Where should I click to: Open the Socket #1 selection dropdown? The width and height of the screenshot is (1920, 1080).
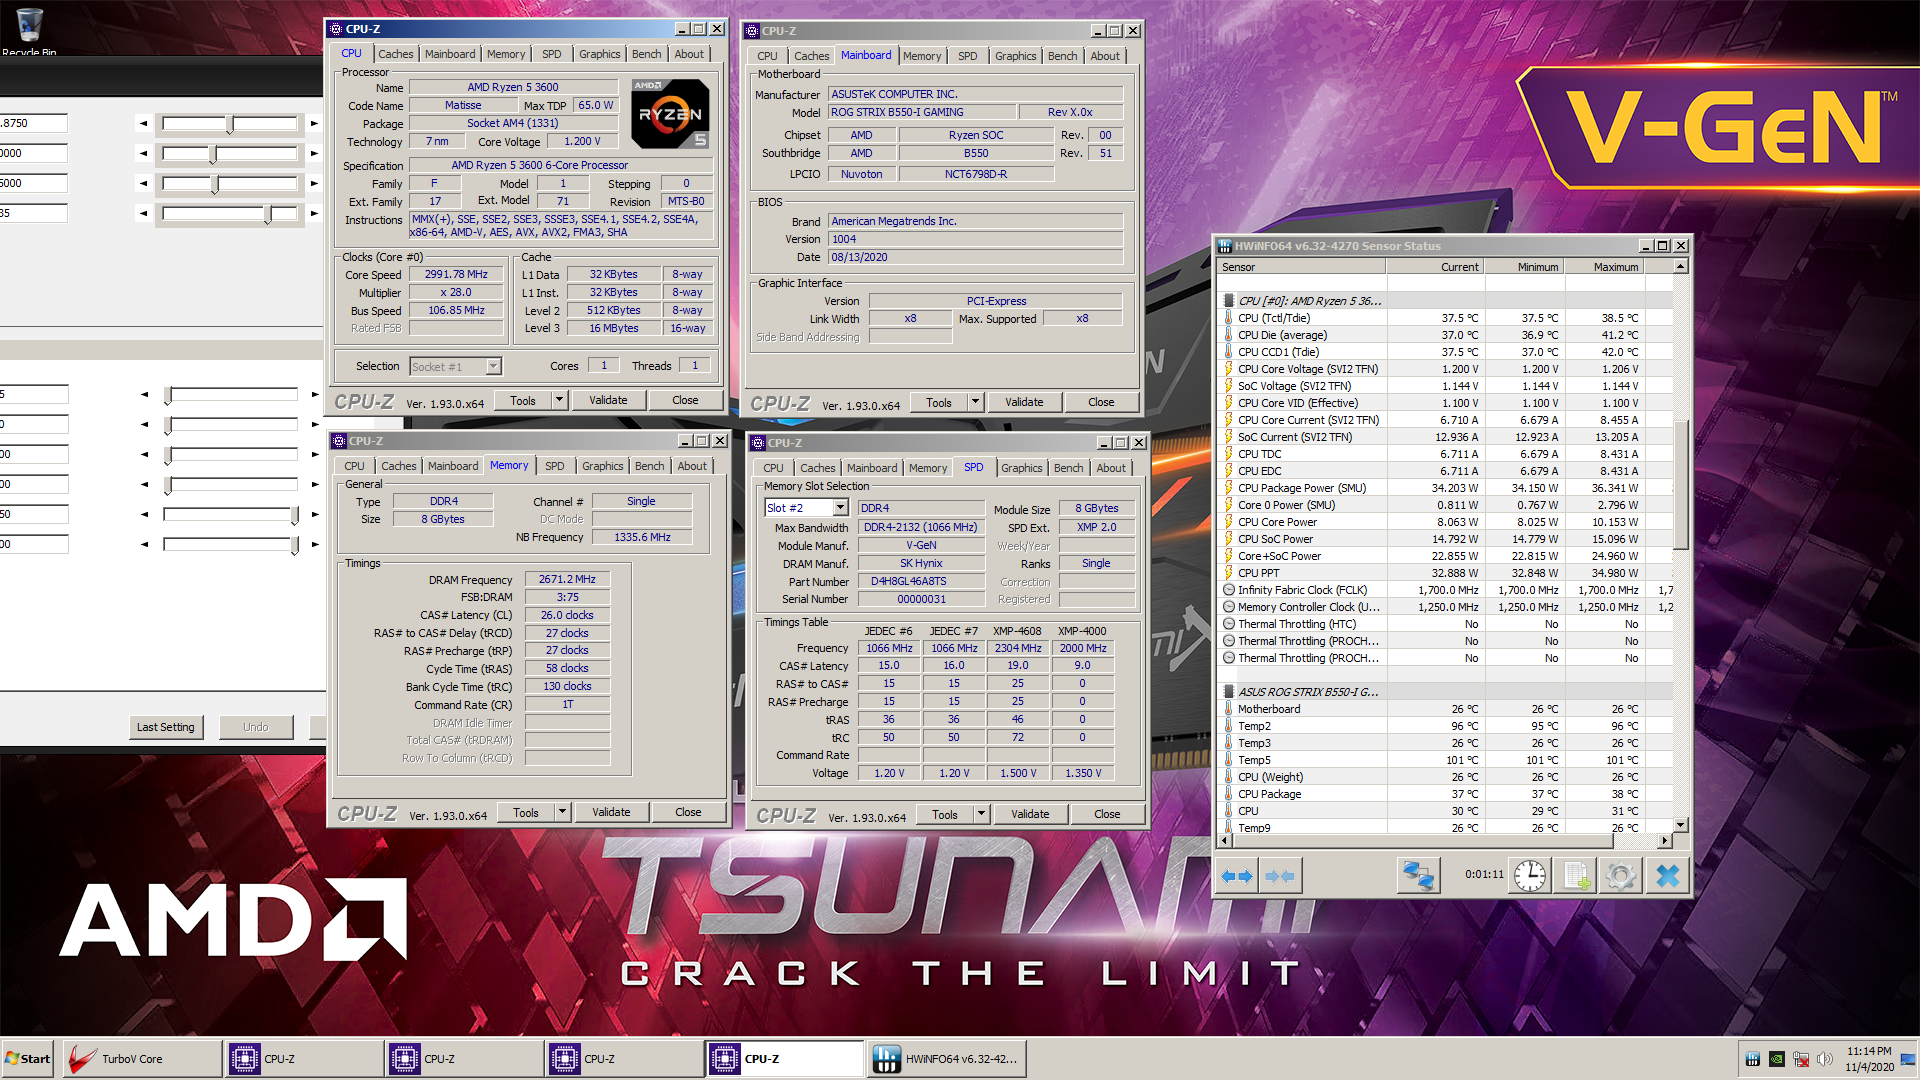click(x=493, y=367)
